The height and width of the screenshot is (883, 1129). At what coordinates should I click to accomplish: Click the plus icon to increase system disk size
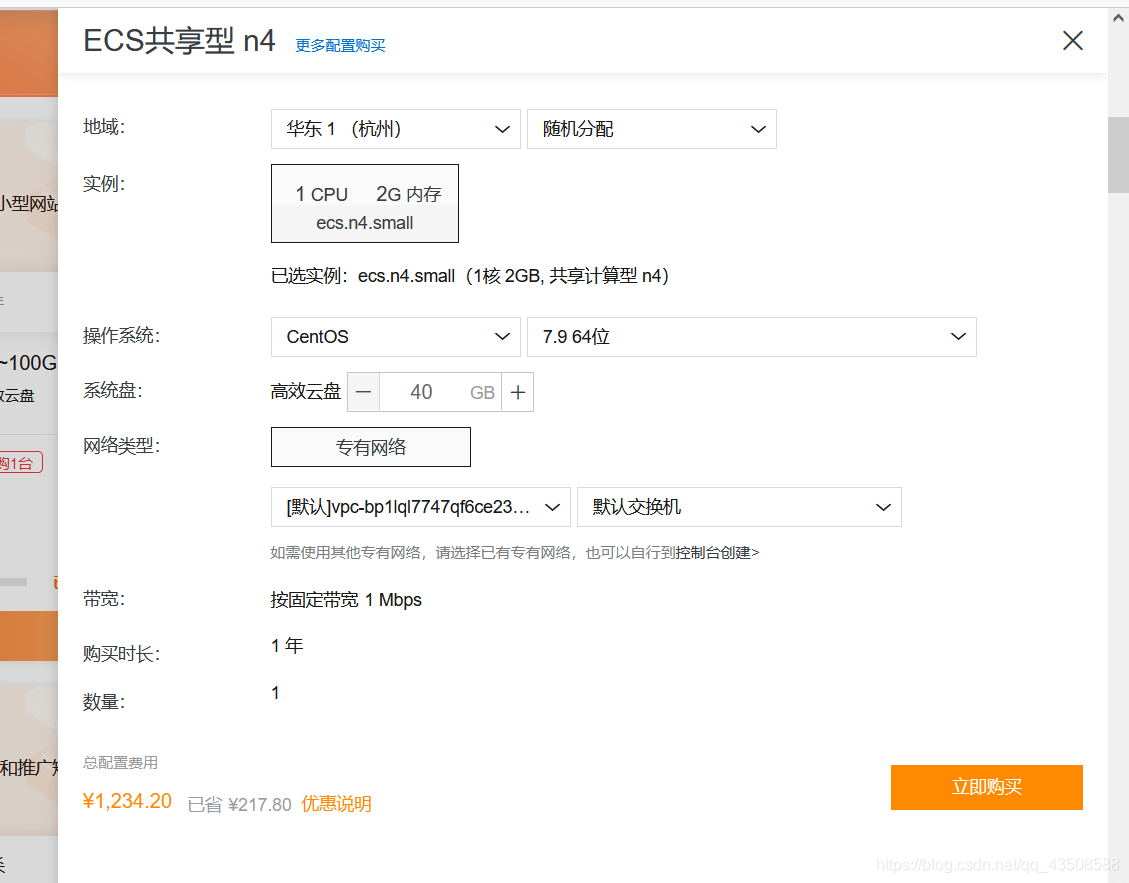click(x=518, y=391)
